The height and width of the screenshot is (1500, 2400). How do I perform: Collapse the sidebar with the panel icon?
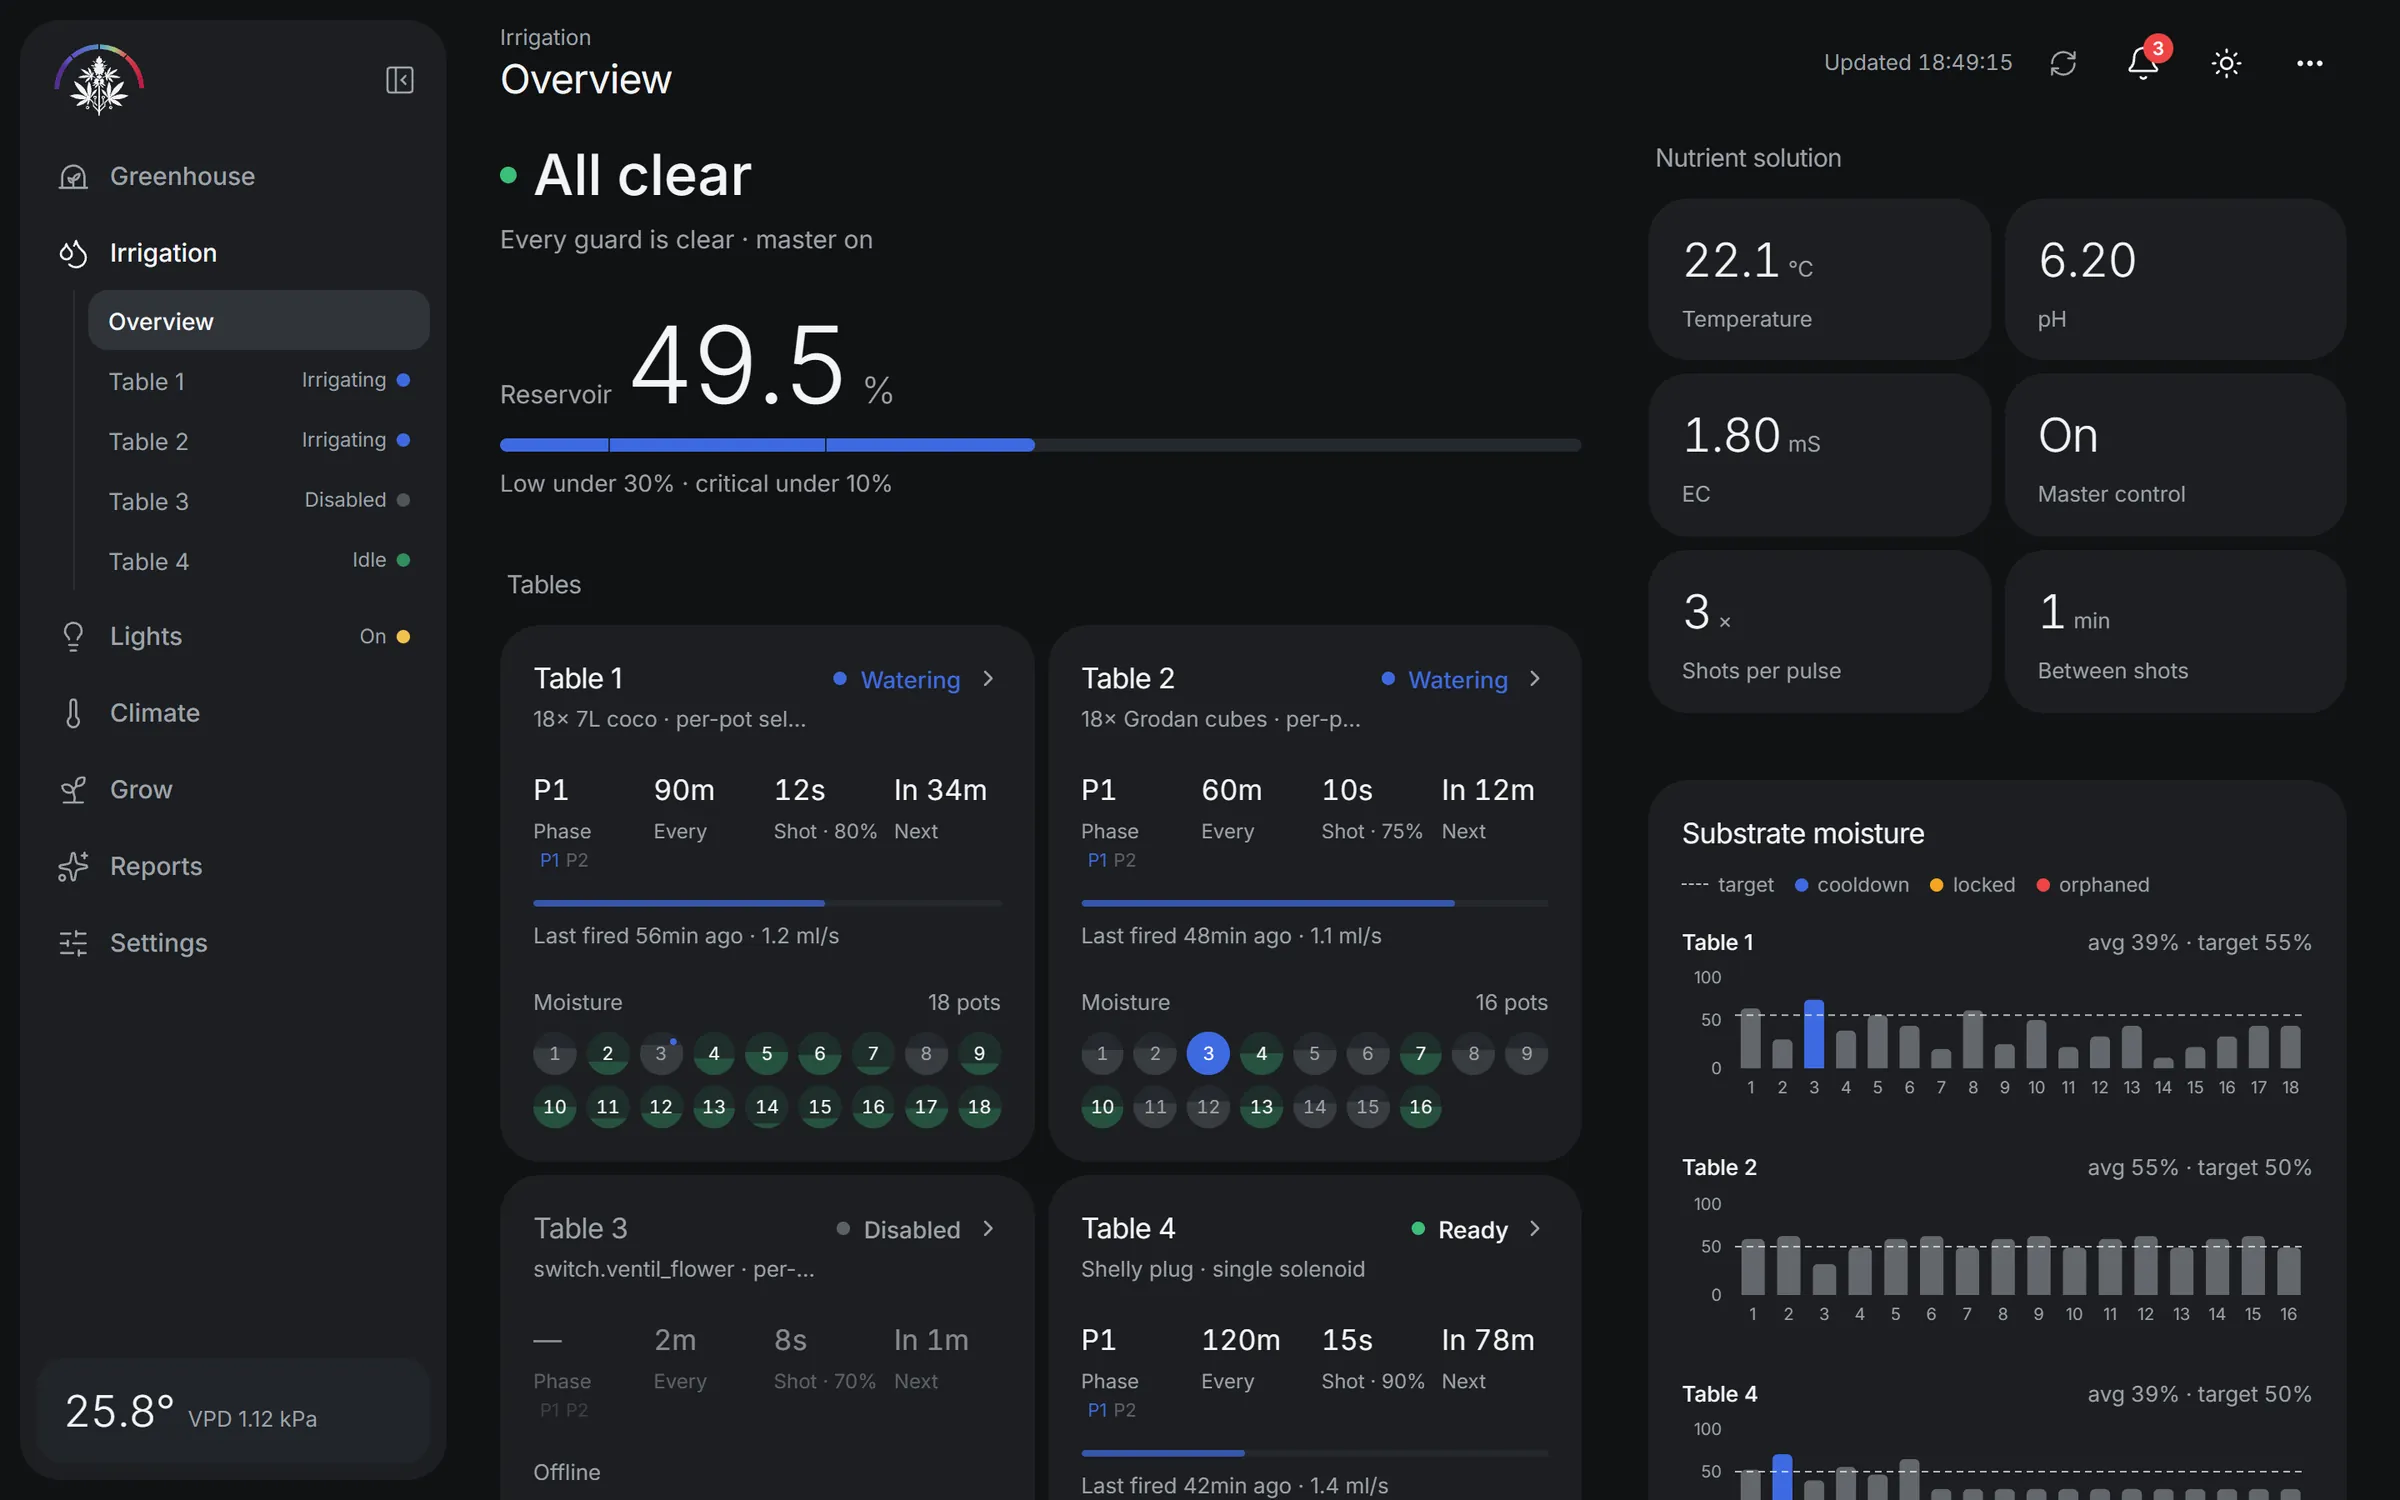point(399,80)
